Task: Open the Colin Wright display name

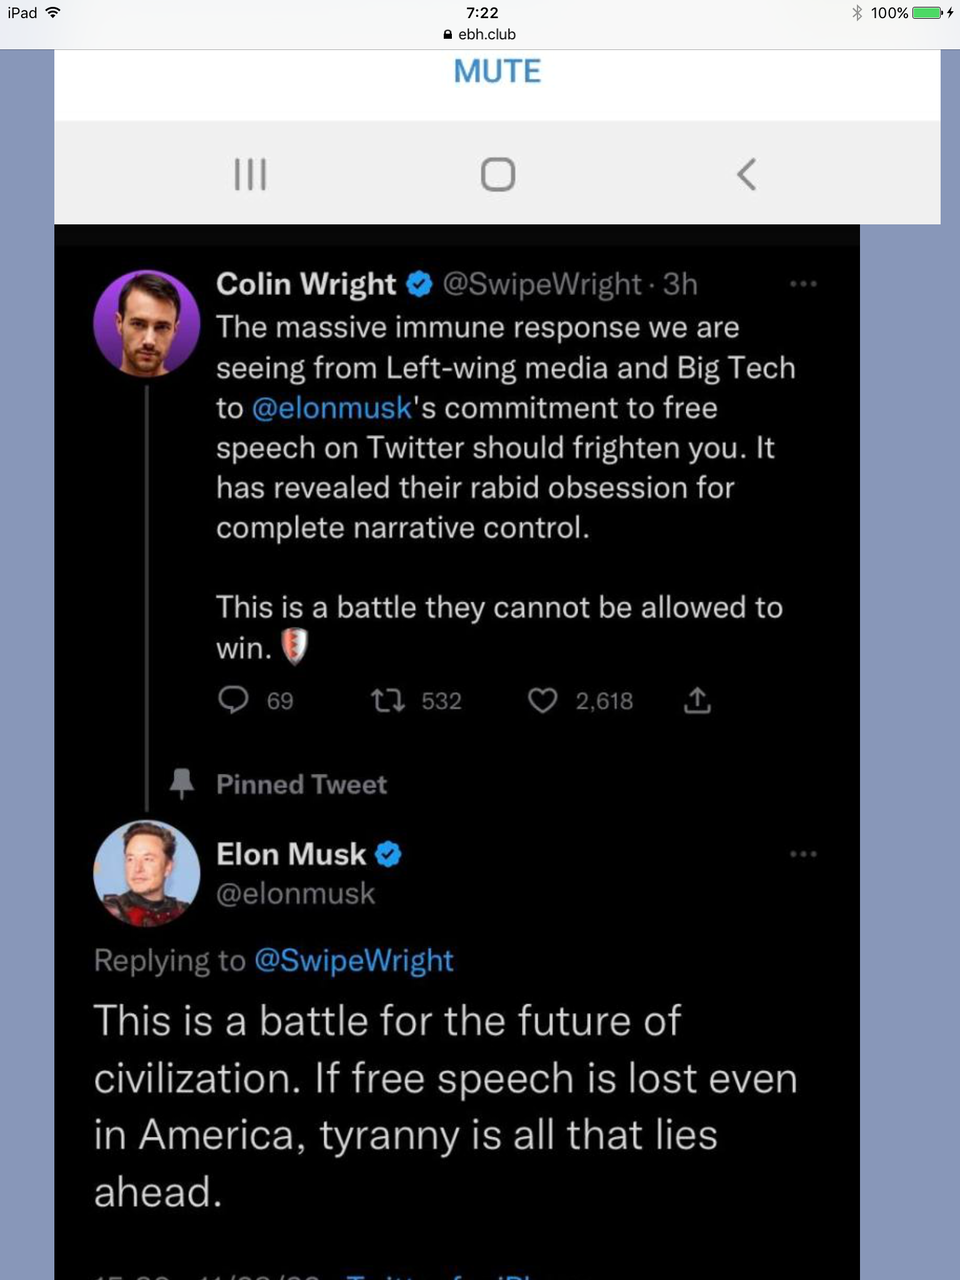Action: (x=306, y=284)
